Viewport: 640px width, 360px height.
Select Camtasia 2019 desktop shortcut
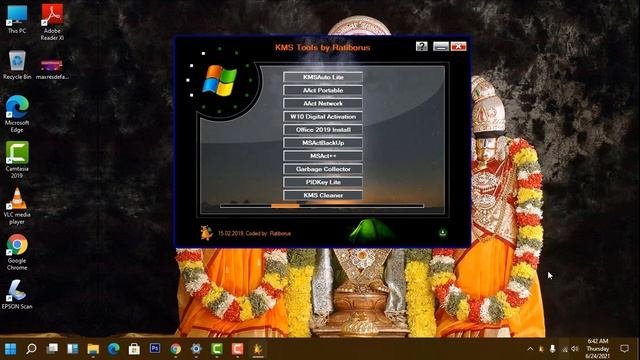17,160
